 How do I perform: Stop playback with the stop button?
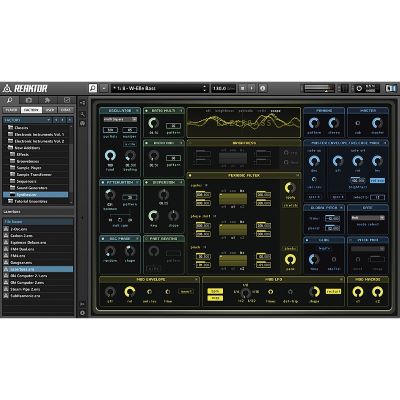(x=243, y=88)
